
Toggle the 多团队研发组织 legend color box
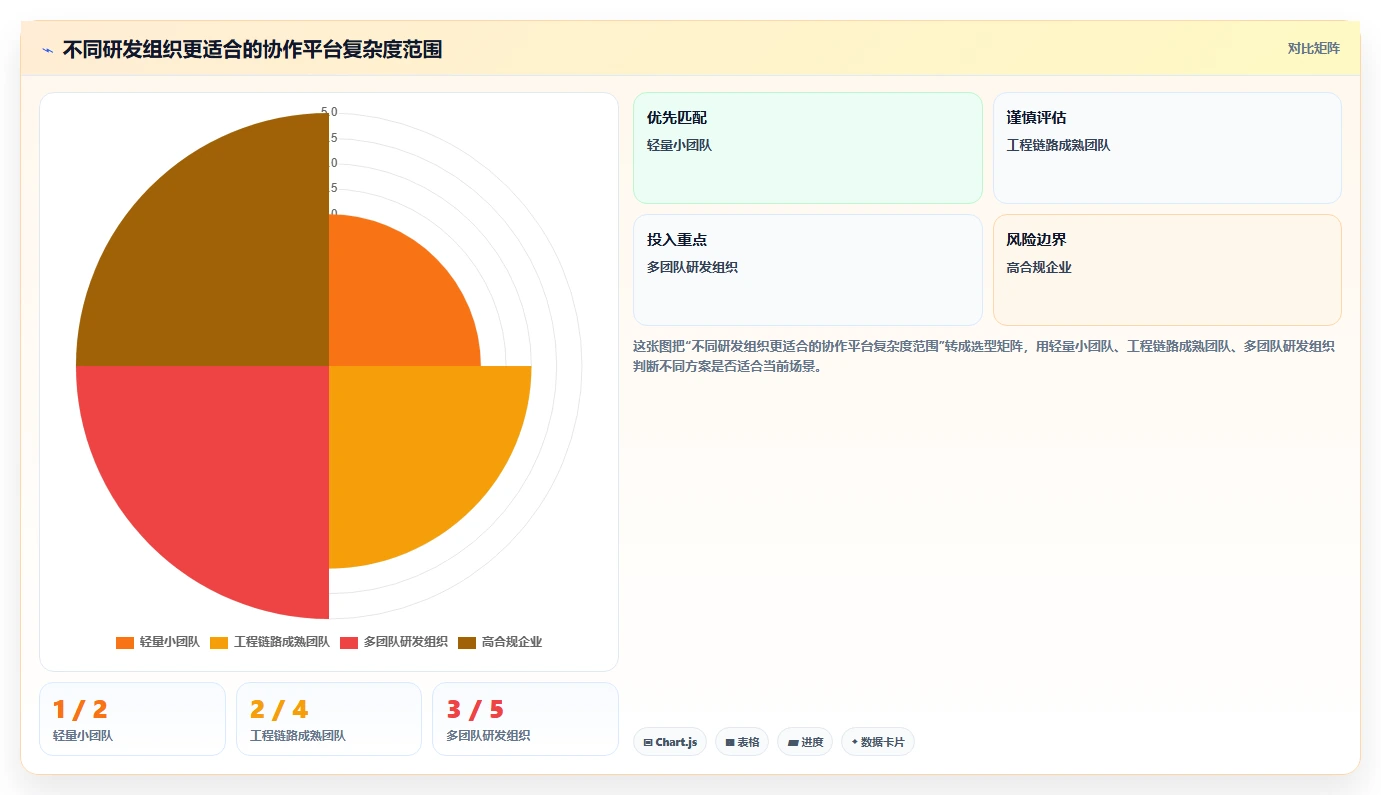(349, 642)
